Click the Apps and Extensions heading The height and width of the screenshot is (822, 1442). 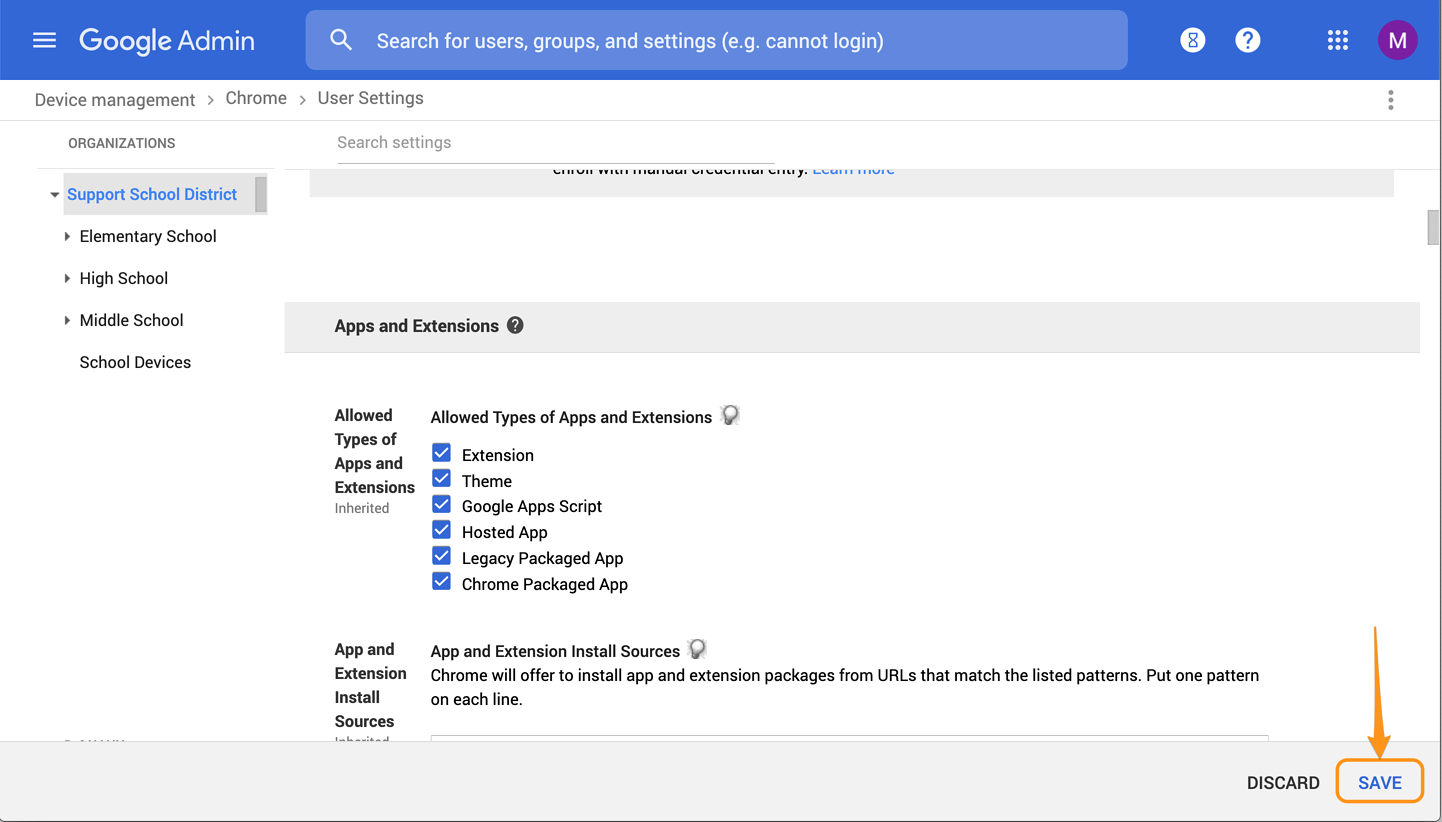[x=416, y=326]
